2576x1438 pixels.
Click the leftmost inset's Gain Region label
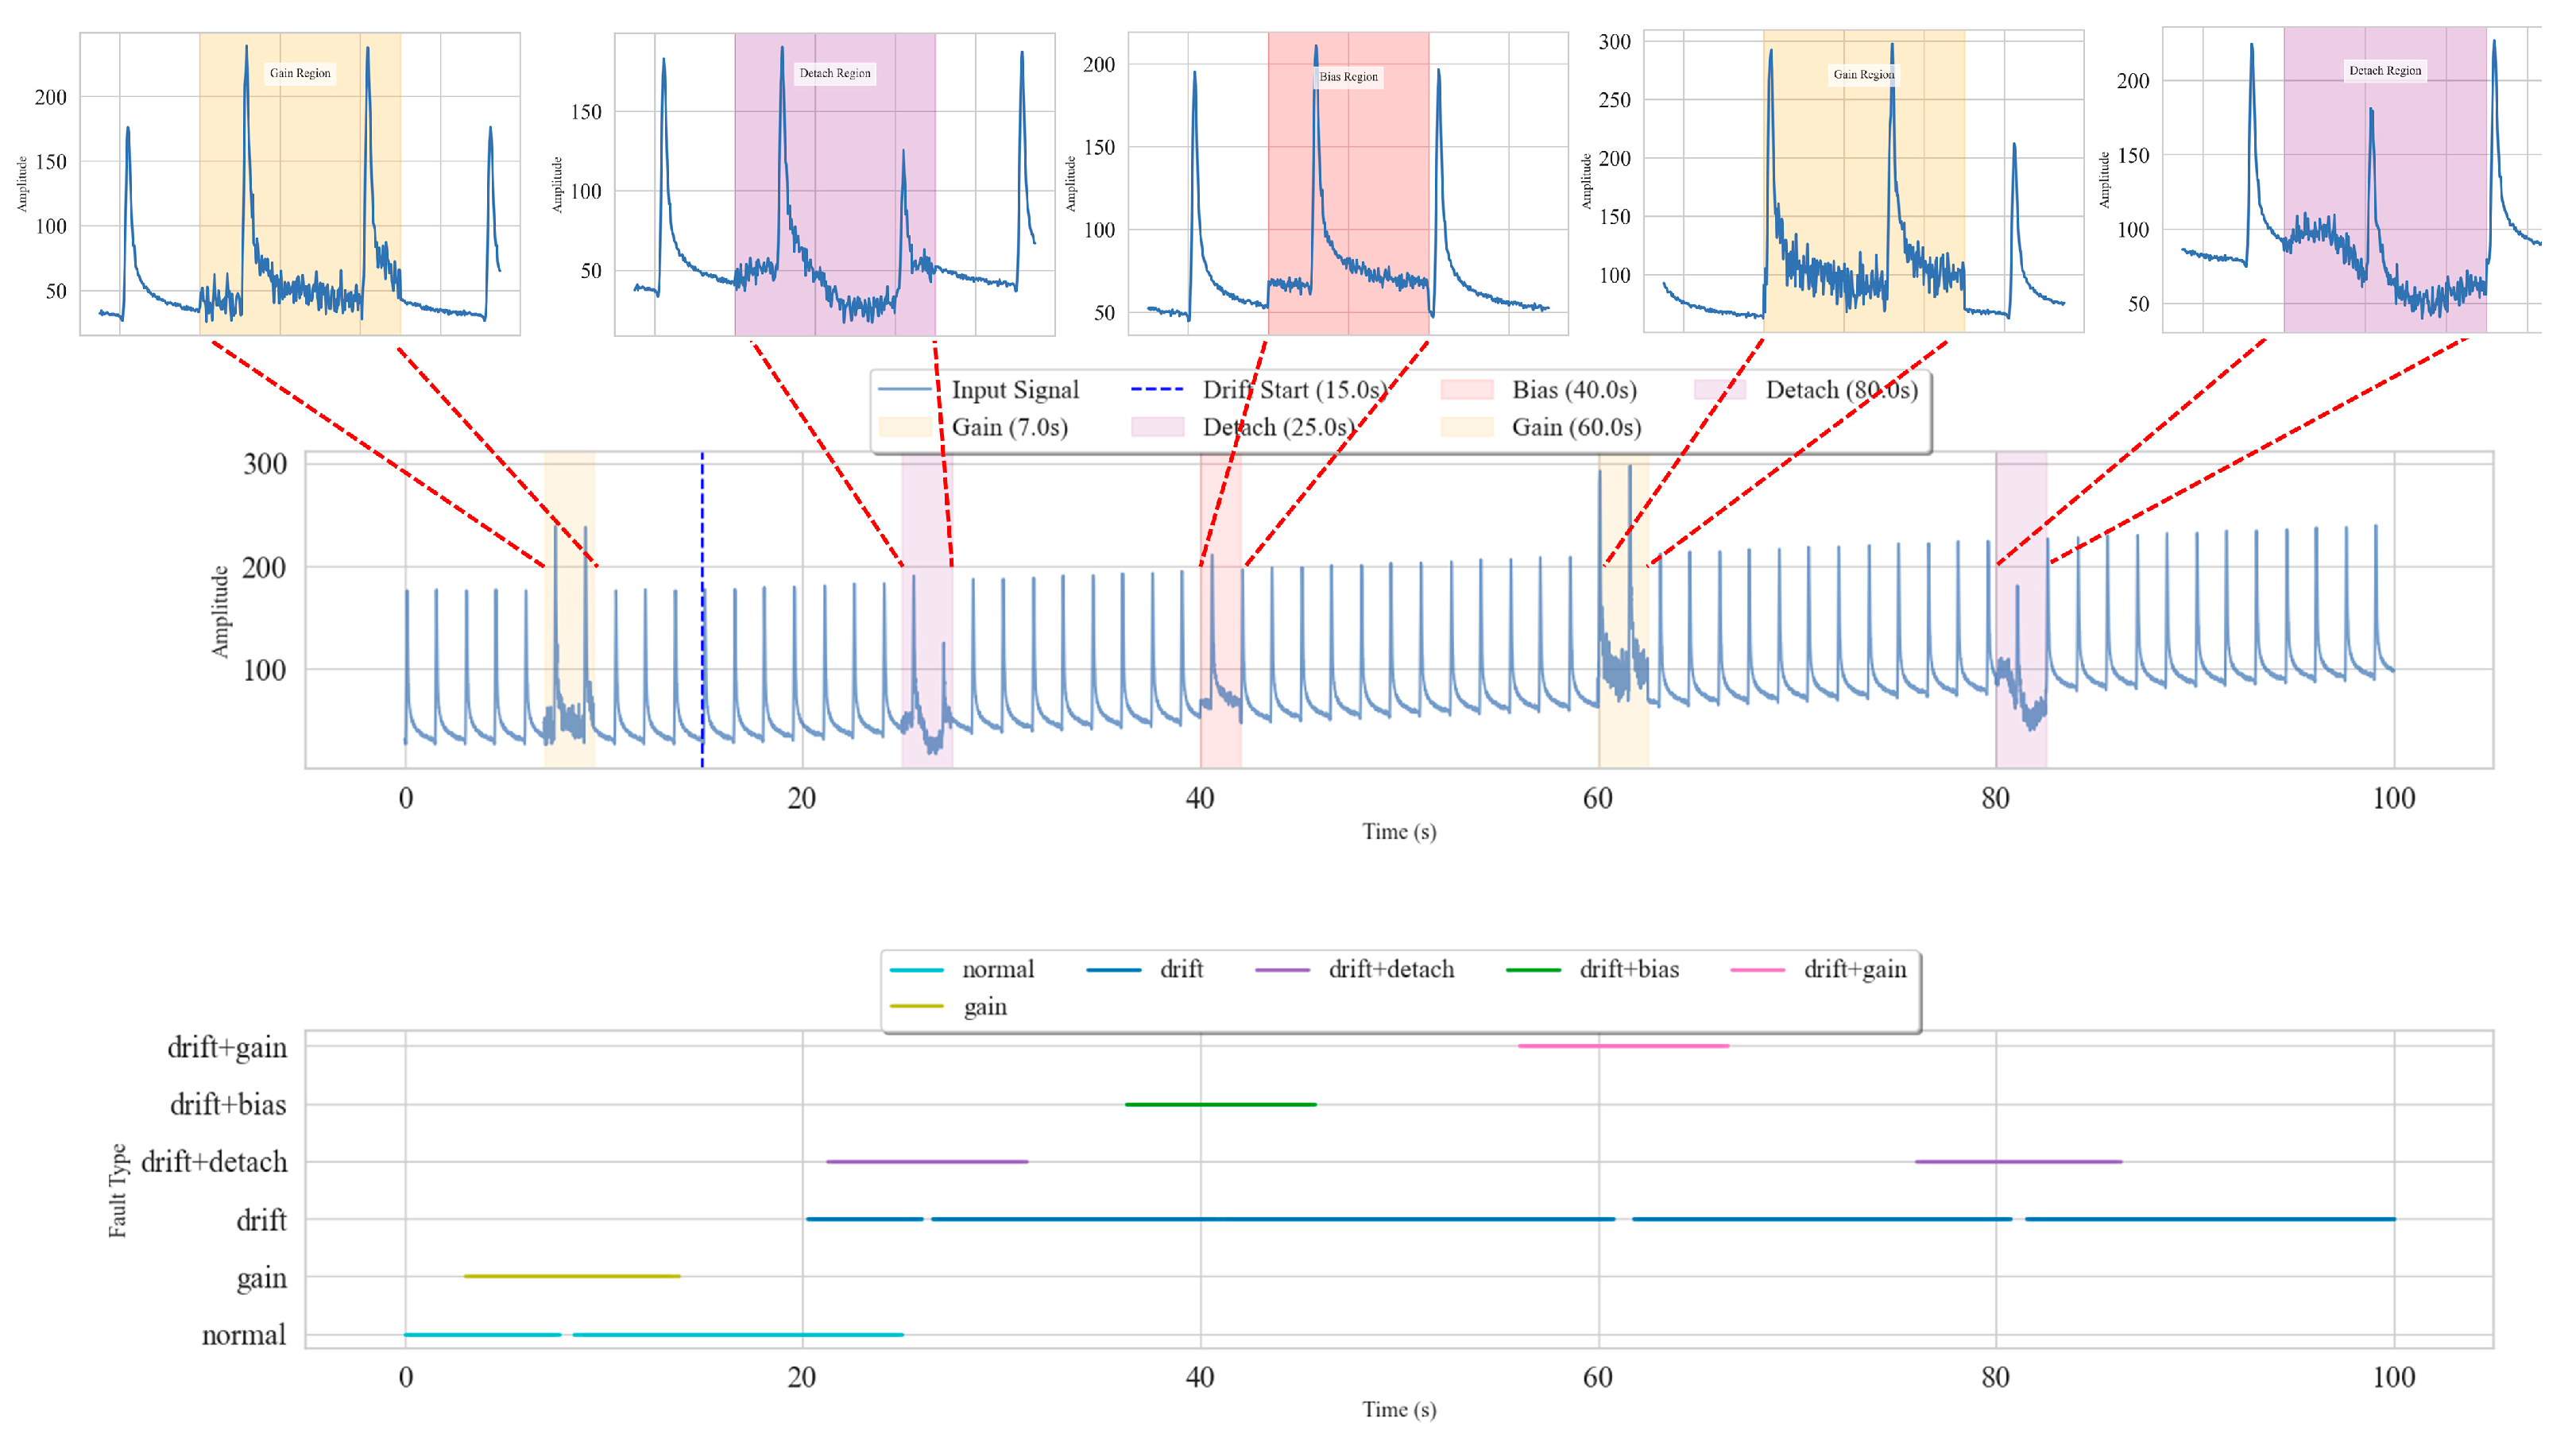tap(300, 73)
